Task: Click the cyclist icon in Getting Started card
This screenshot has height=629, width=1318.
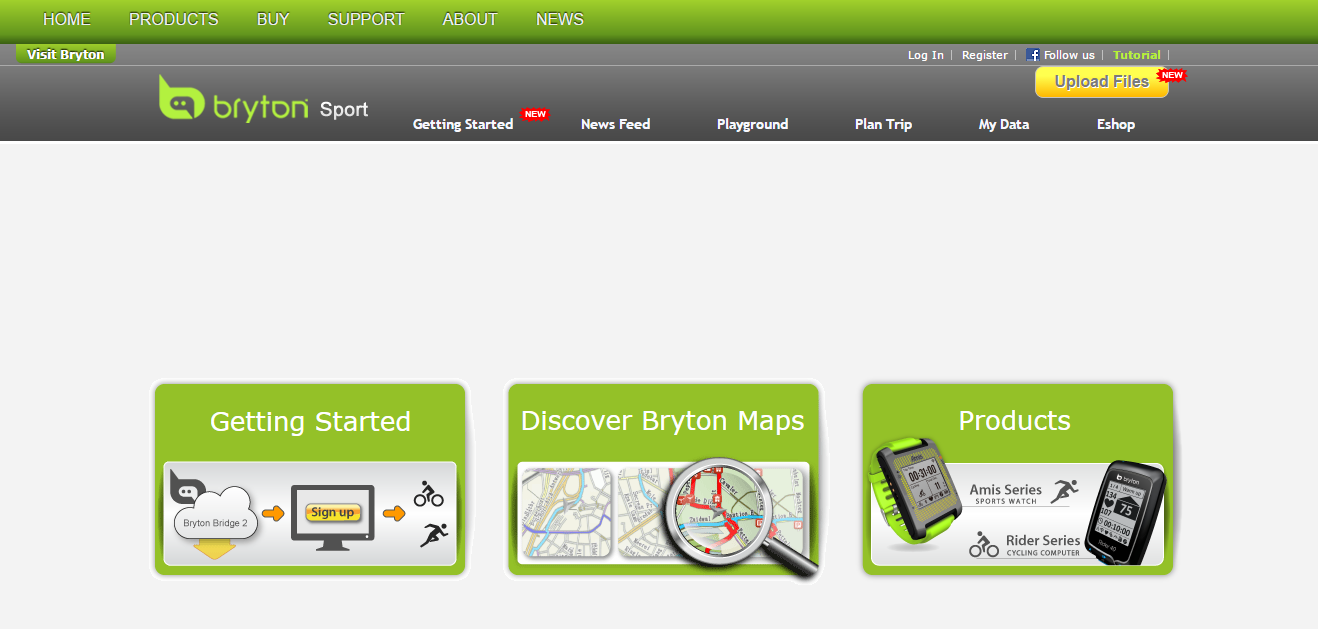Action: tap(429, 493)
